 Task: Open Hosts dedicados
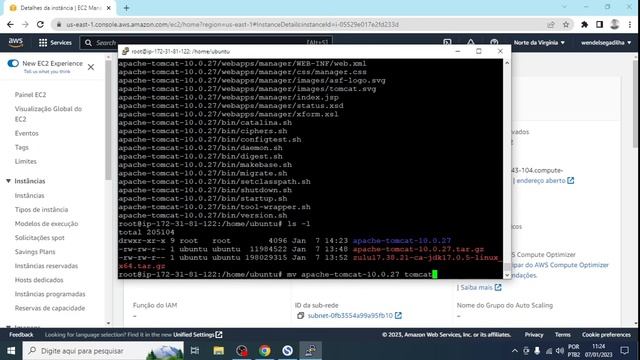tap(39, 280)
